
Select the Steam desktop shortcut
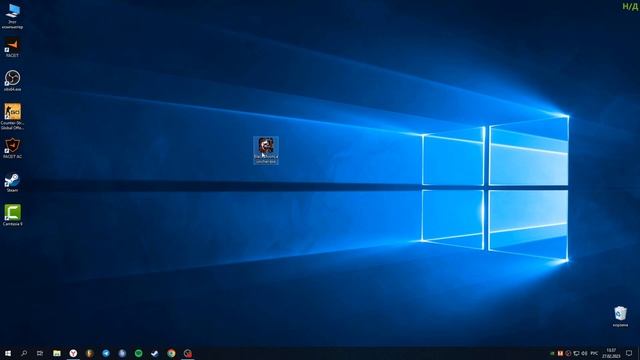[x=12, y=182]
